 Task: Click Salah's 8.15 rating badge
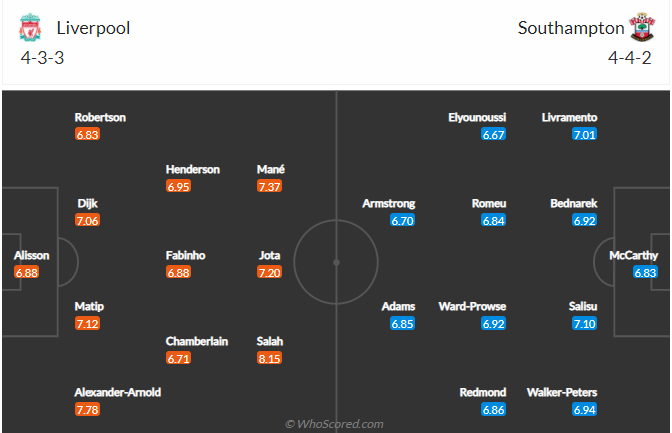[x=270, y=358]
